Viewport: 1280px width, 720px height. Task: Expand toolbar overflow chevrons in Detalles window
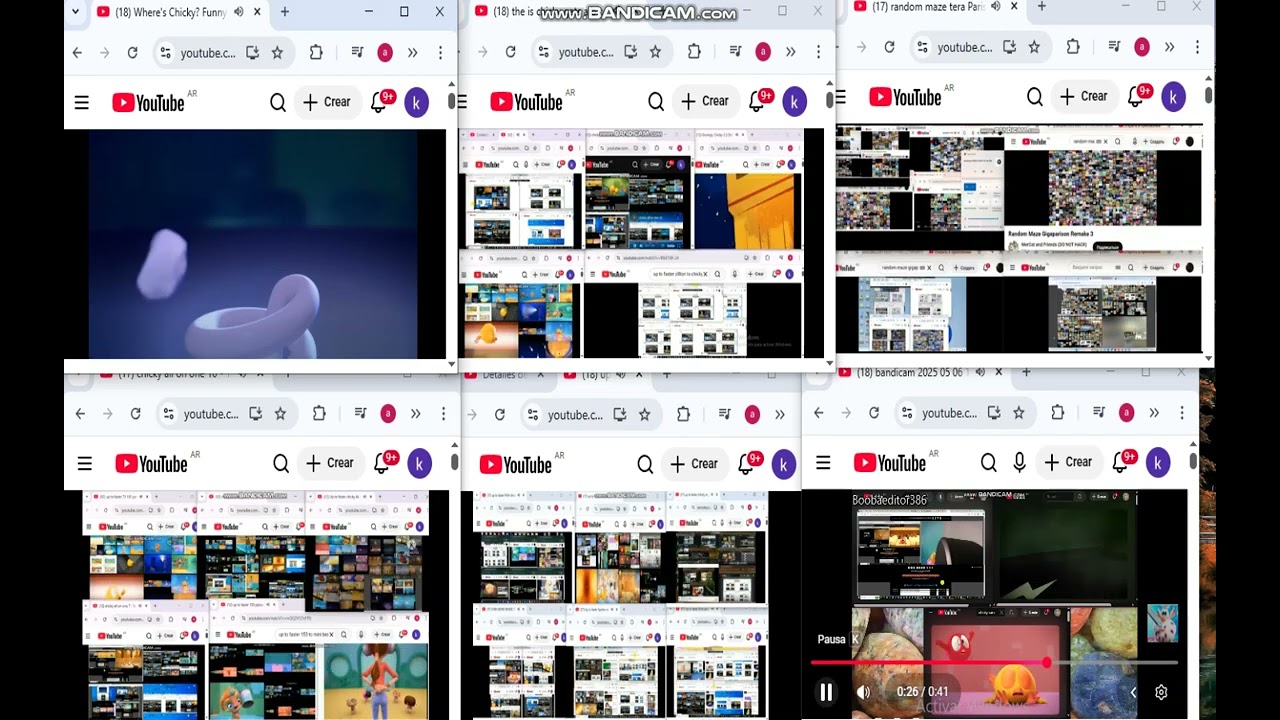[x=779, y=415]
